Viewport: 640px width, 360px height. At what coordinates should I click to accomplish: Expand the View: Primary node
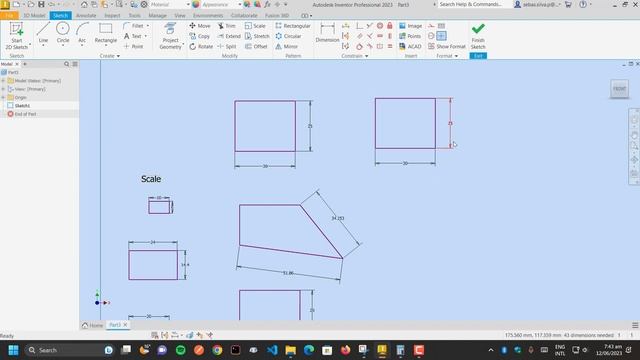coord(3,89)
